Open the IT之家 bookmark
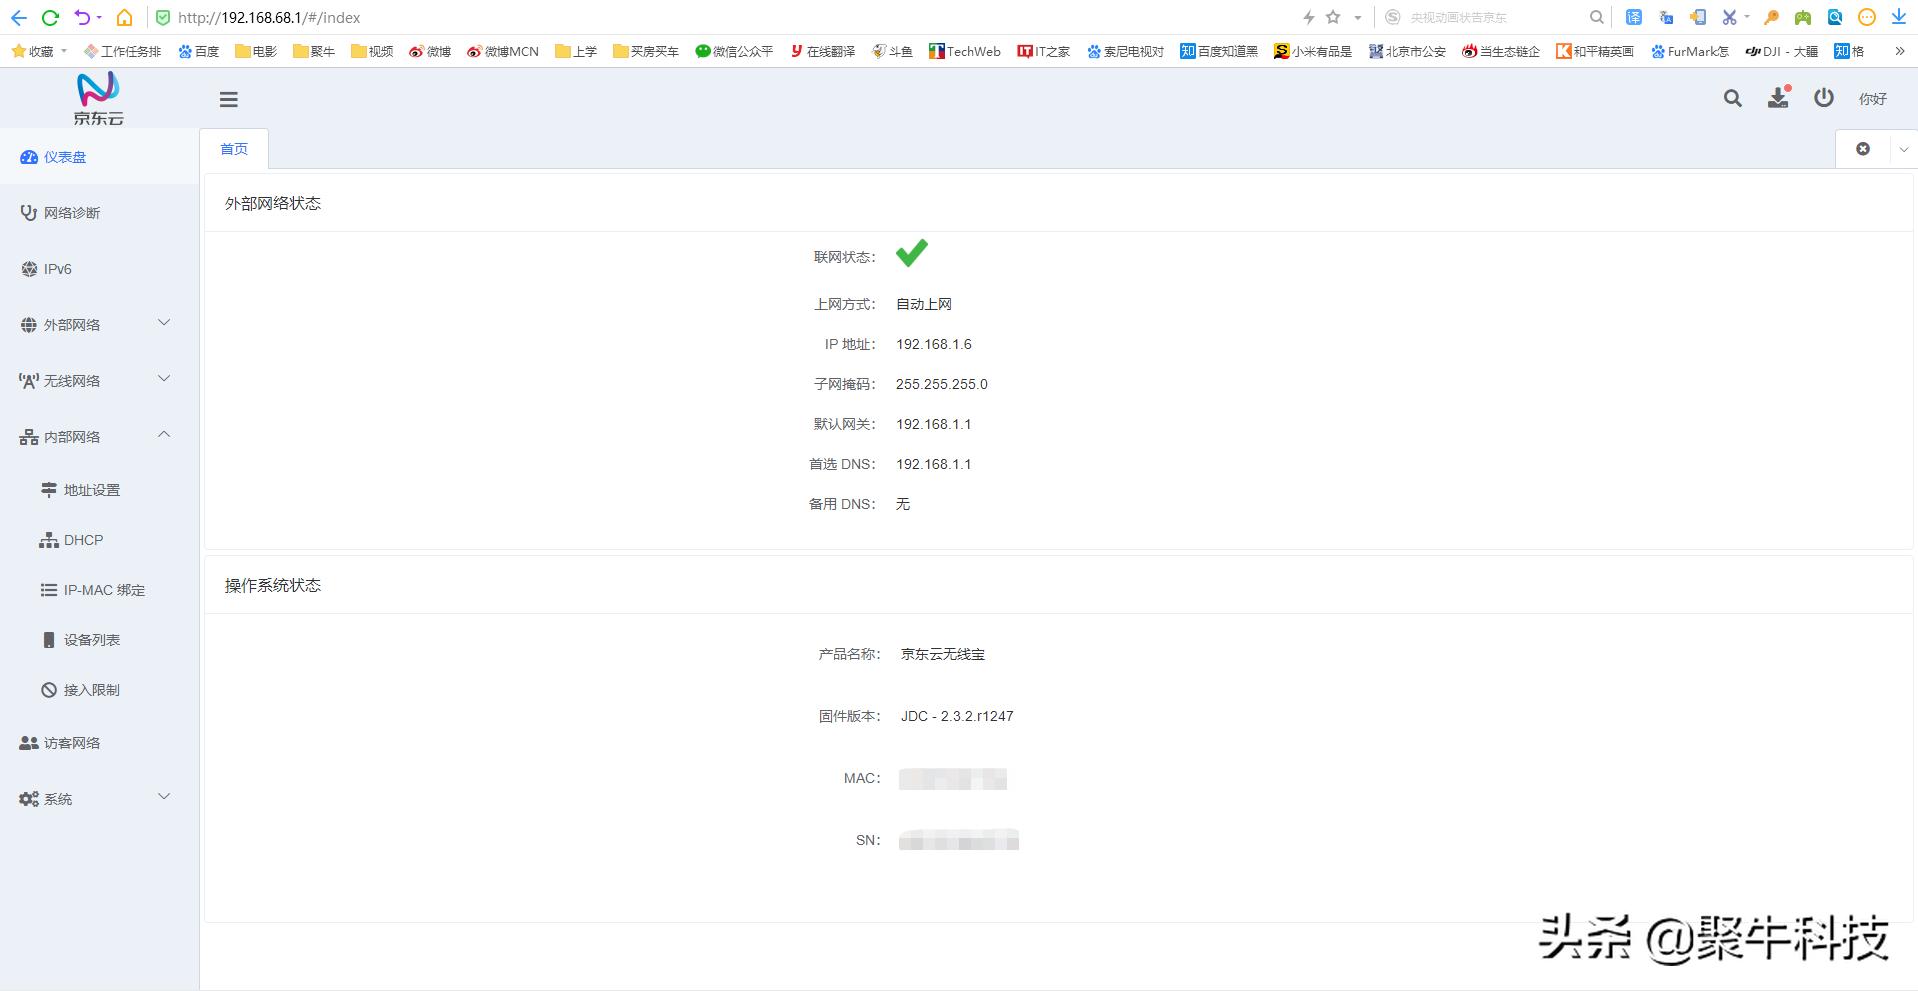Image resolution: width=1918 pixels, height=991 pixels. [x=1044, y=51]
